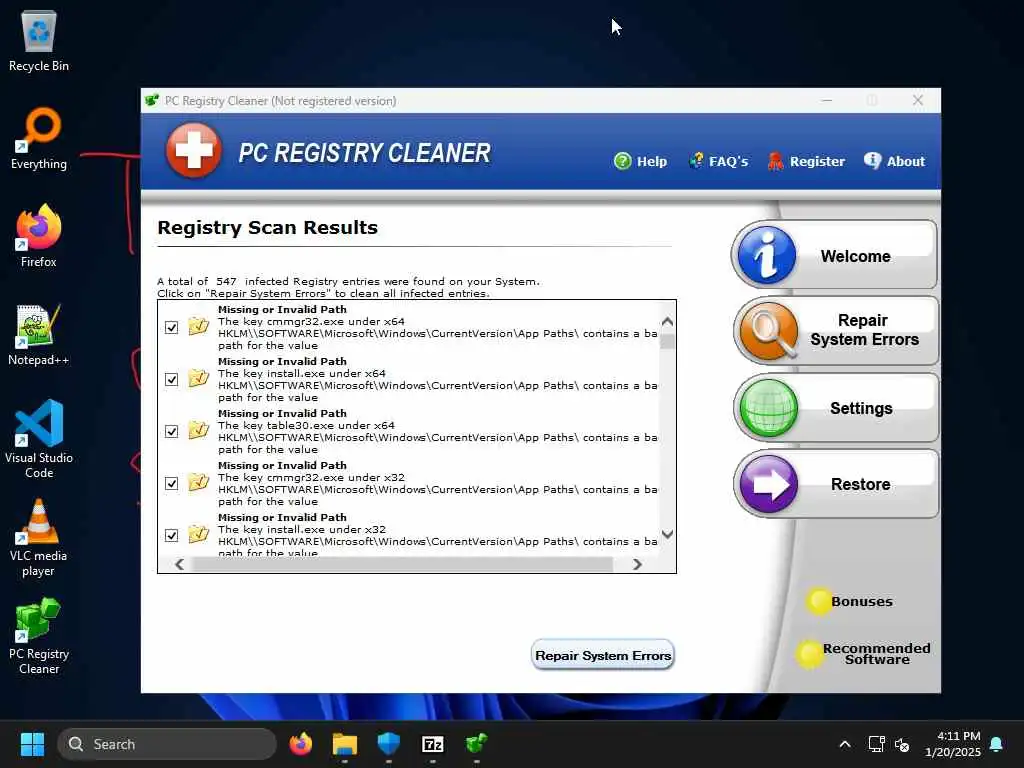Click the horizontal scrollbar track in results
This screenshot has width=1024, height=768.
coord(403,564)
